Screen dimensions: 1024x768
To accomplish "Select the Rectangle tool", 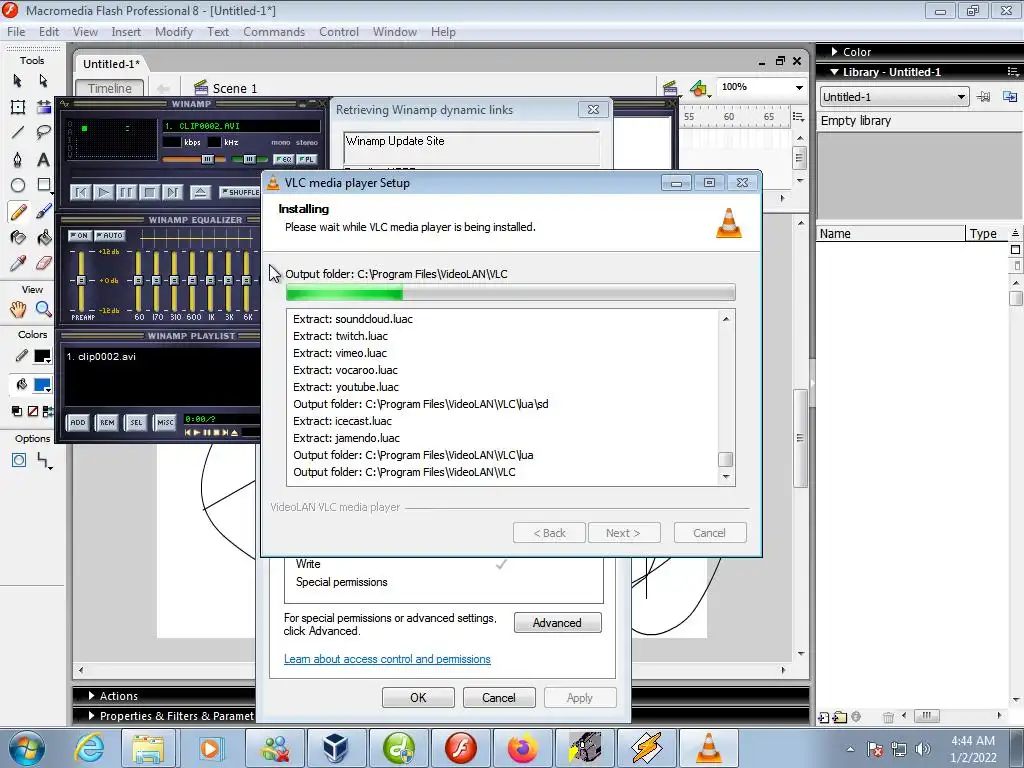I will coord(43,185).
